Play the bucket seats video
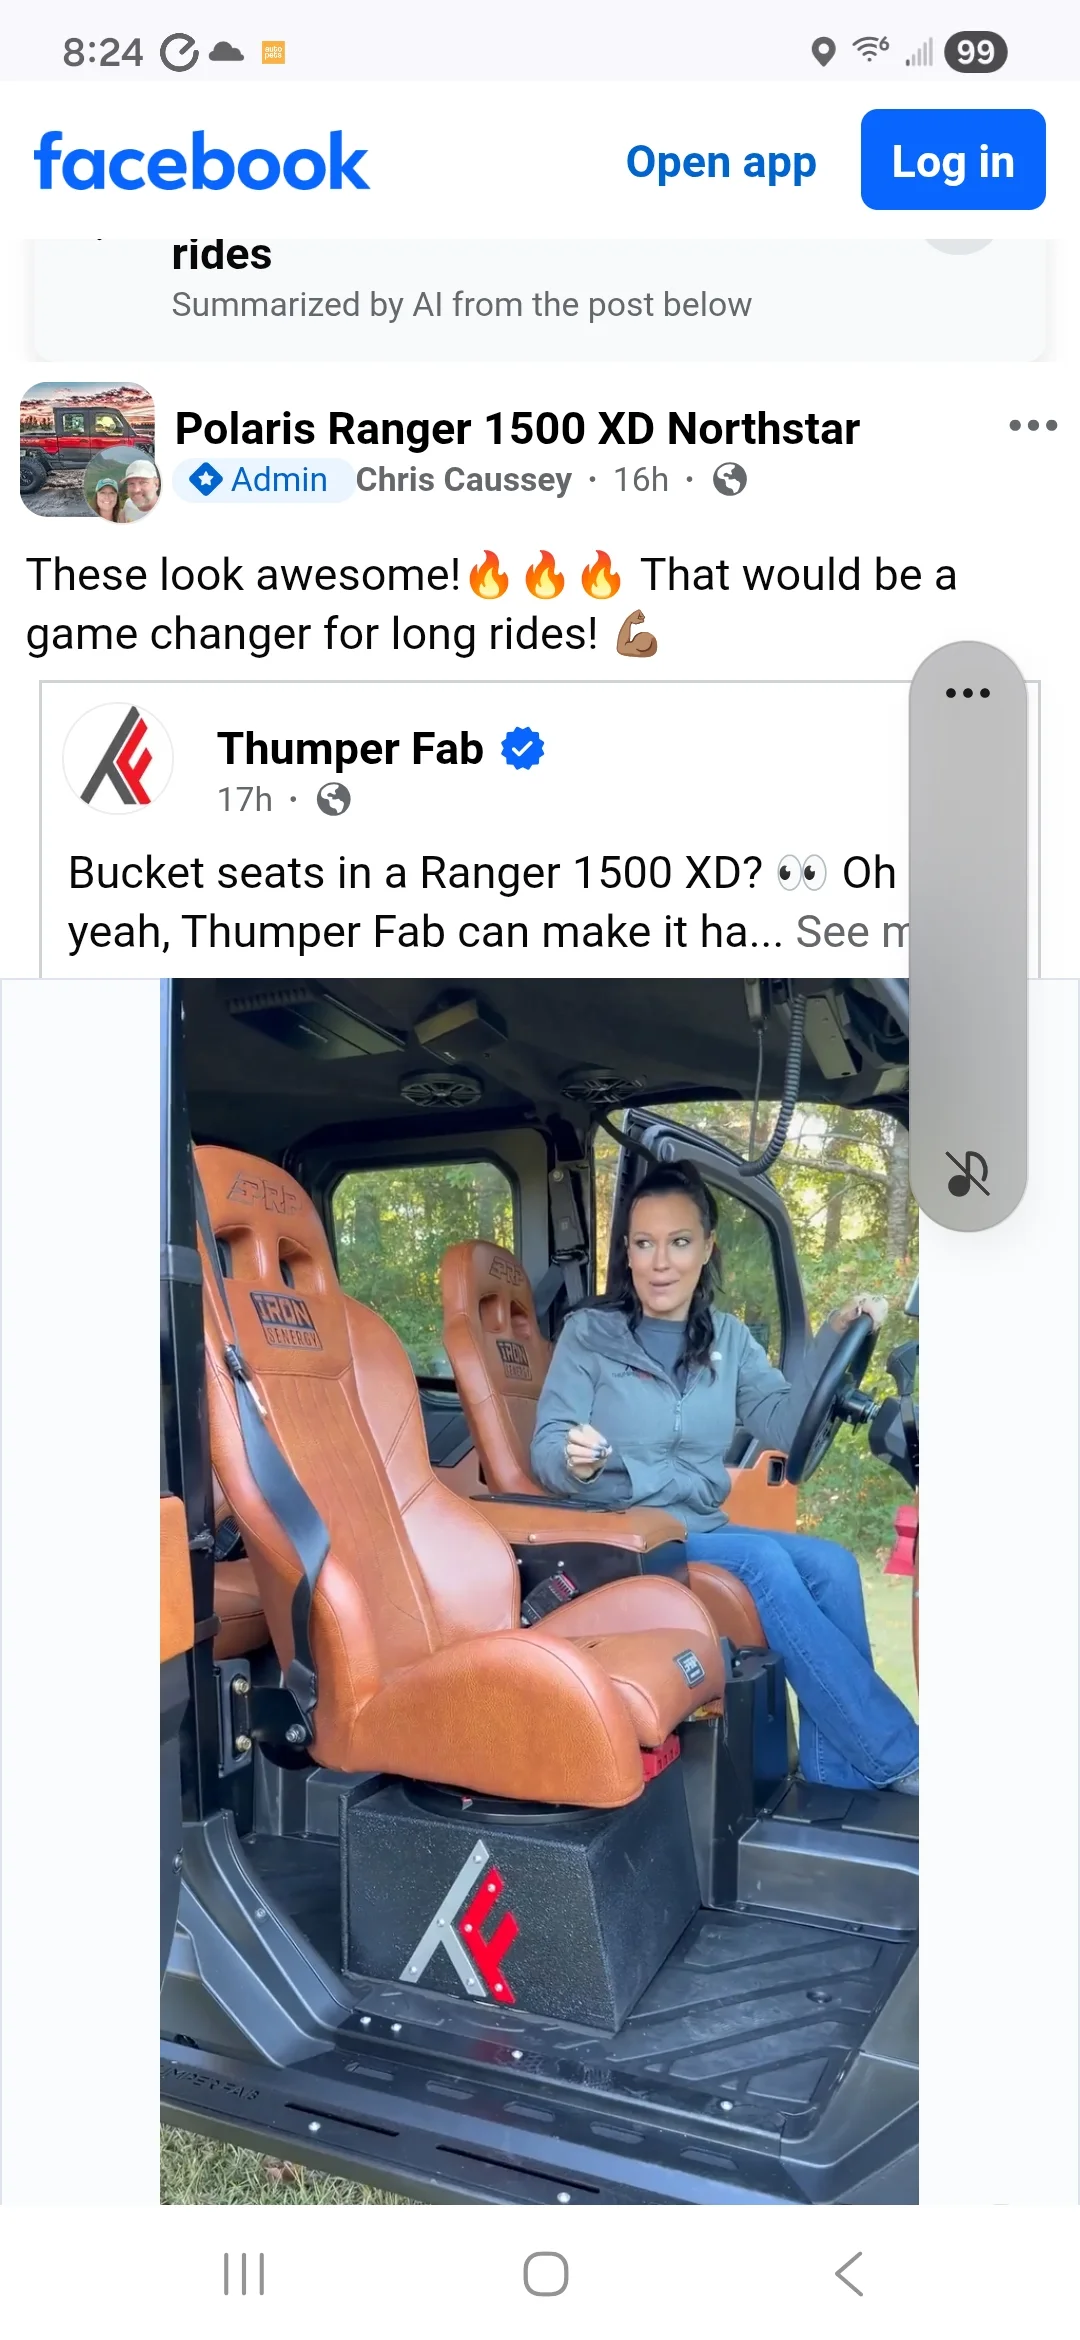The width and height of the screenshot is (1080, 2340). [x=539, y=1590]
